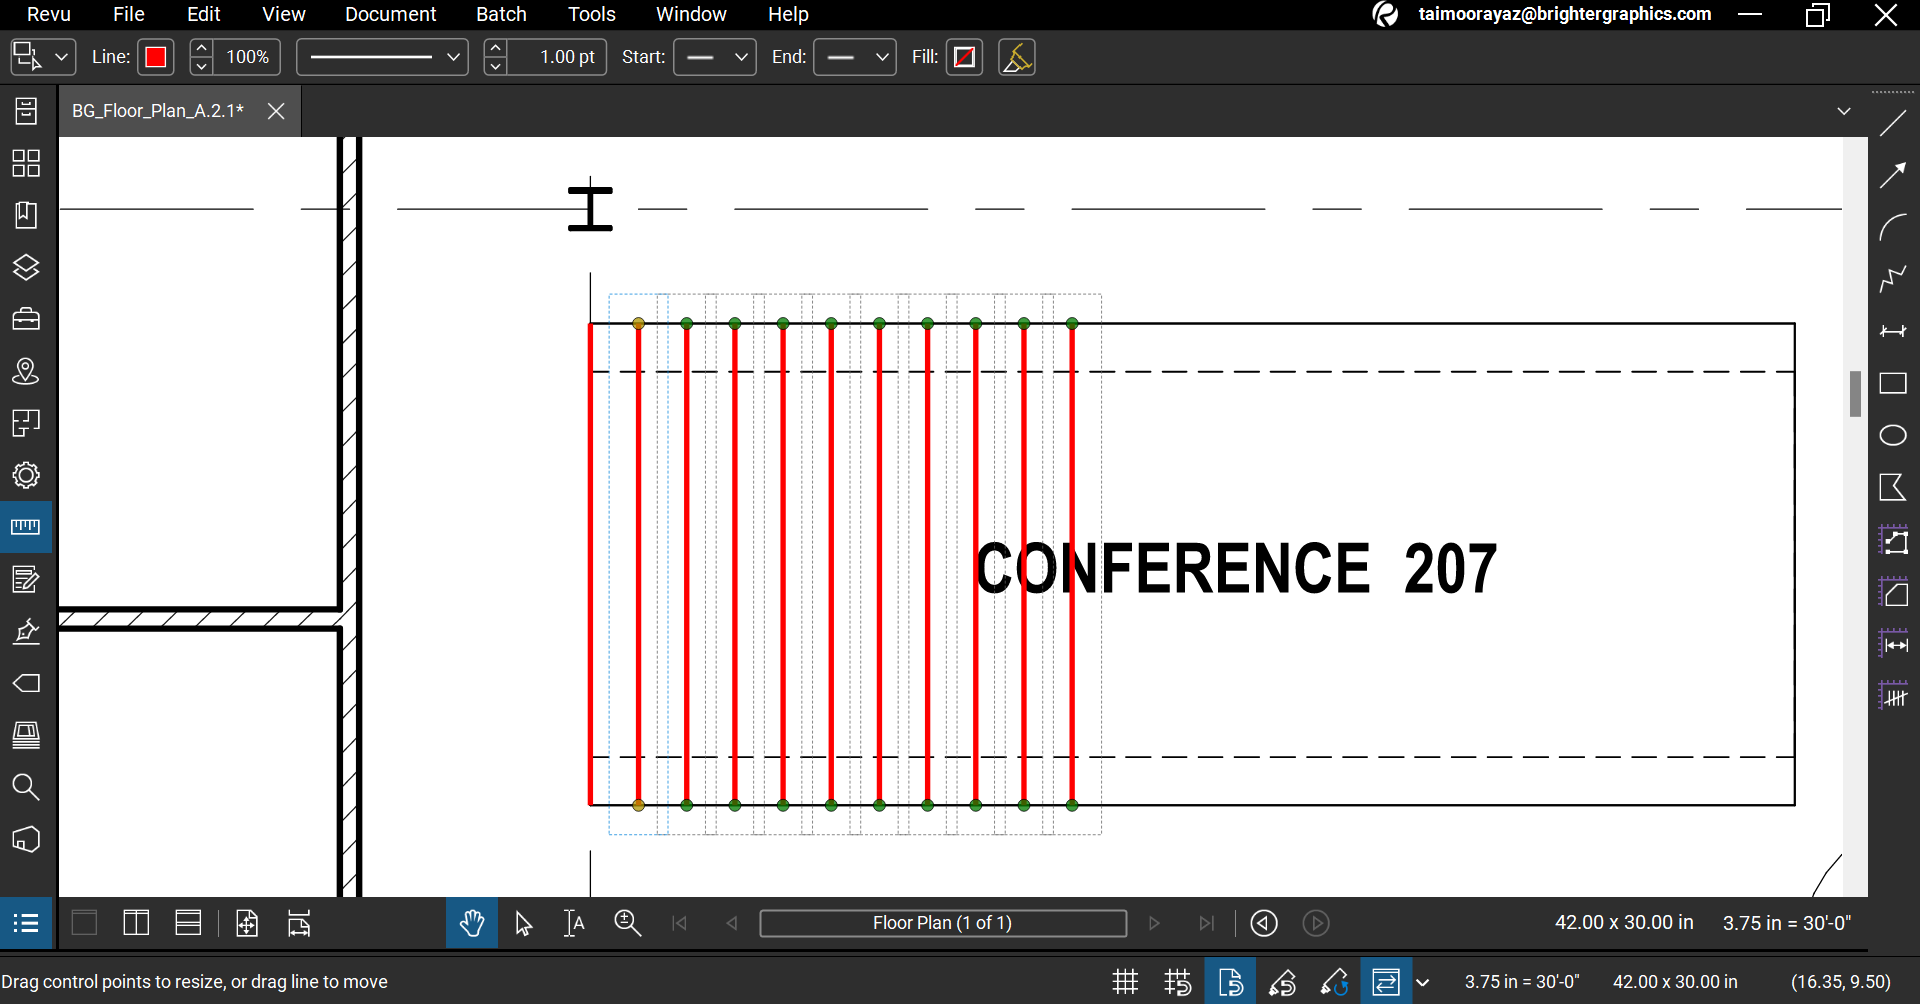This screenshot has height=1004, width=1920.
Task: Select the Arrow tool in right toolbar
Action: coord(1892,175)
